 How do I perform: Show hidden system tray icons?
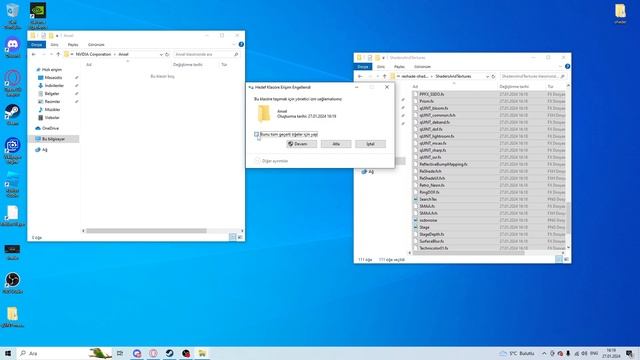click(x=544, y=353)
